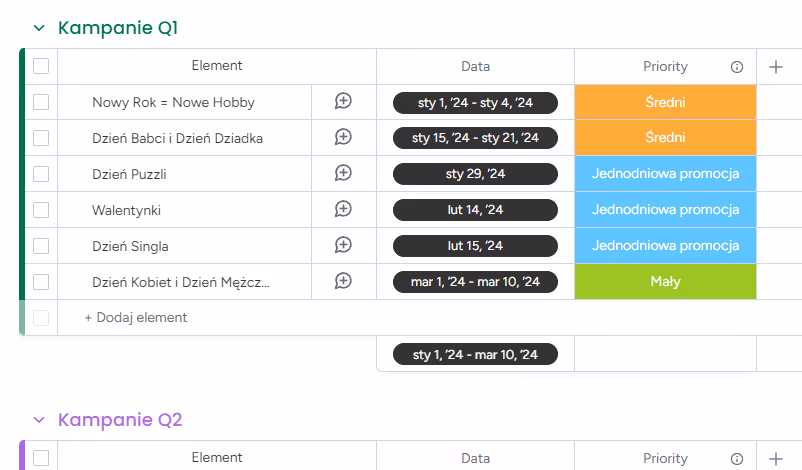Screen dimensions: 802x470
Task: Edit the lut 14, '24 date
Action: pos(475,210)
